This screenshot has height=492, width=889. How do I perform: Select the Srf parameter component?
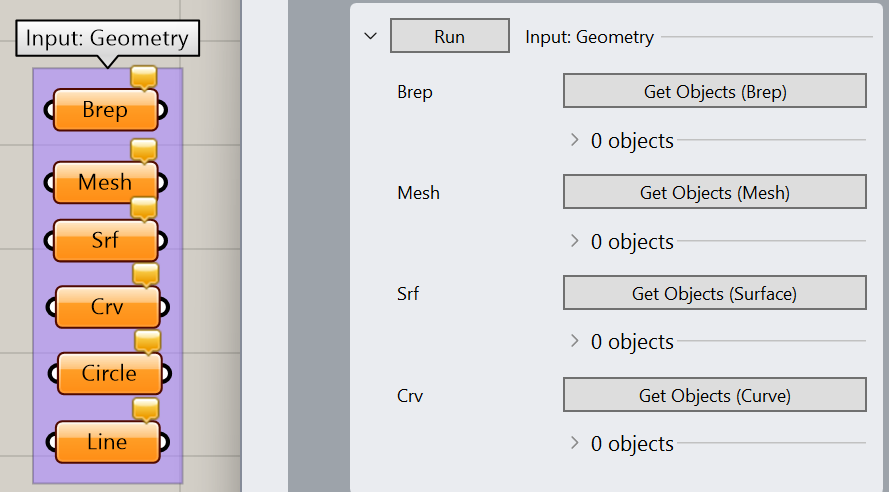click(105, 240)
